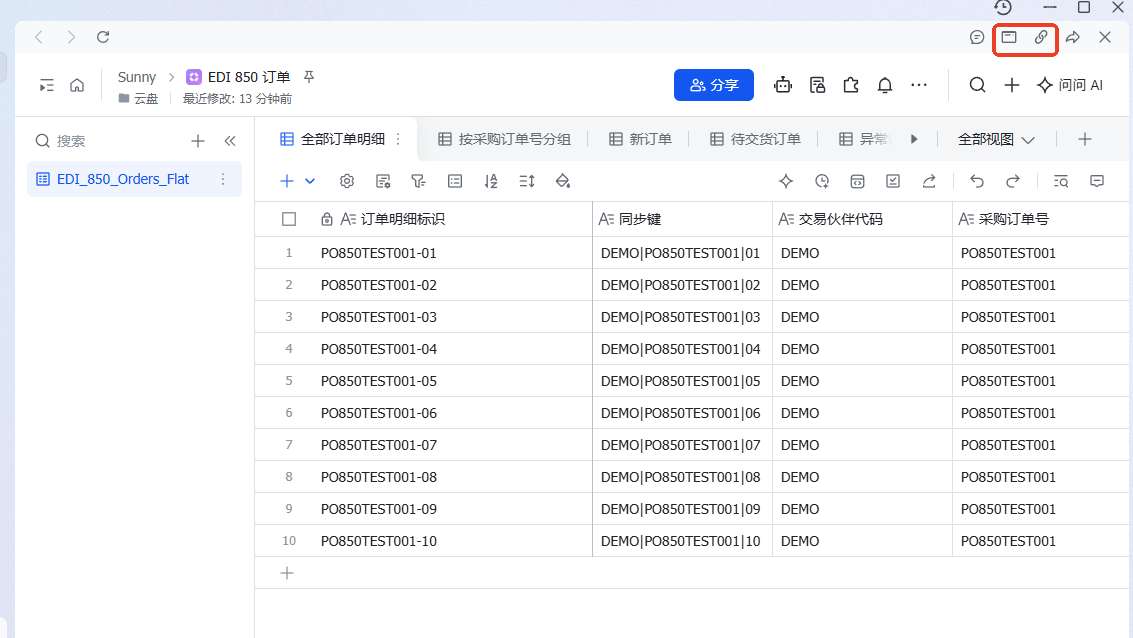This screenshot has height=638, width=1133.
Task: Show more view tabs arrow
Action: pos(914,139)
